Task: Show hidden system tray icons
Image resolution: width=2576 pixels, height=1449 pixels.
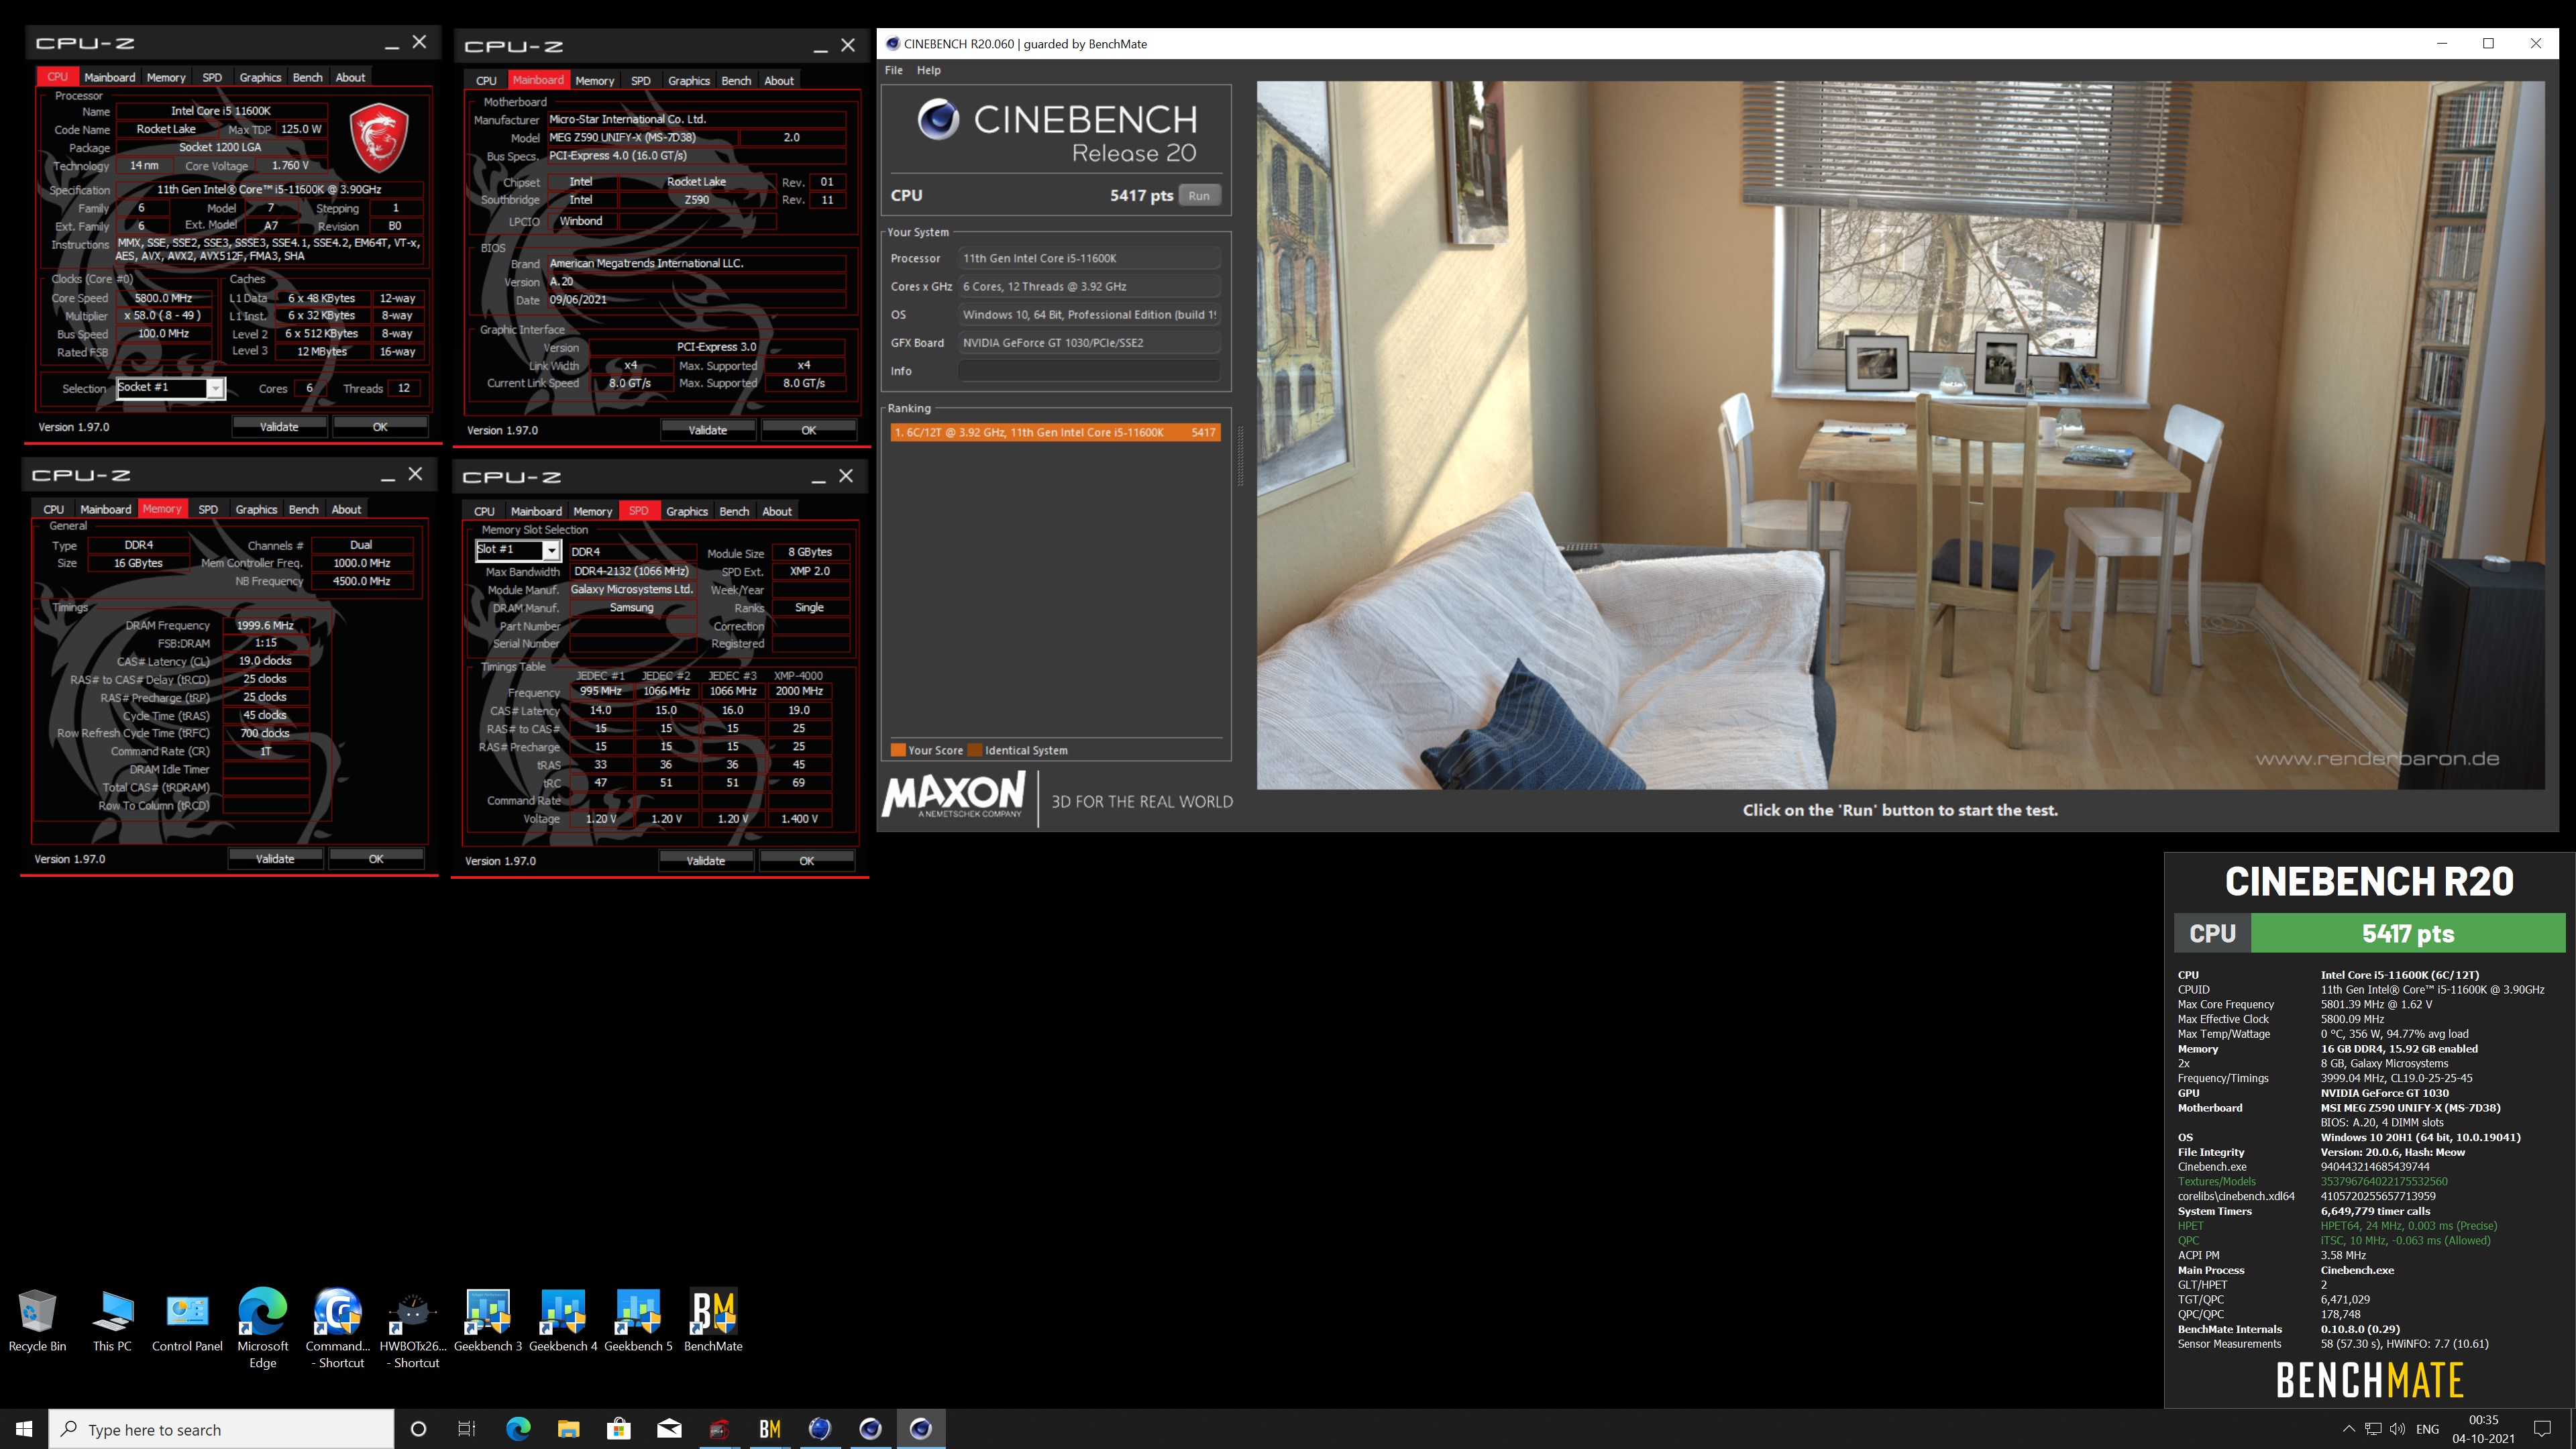Action: [2349, 1429]
